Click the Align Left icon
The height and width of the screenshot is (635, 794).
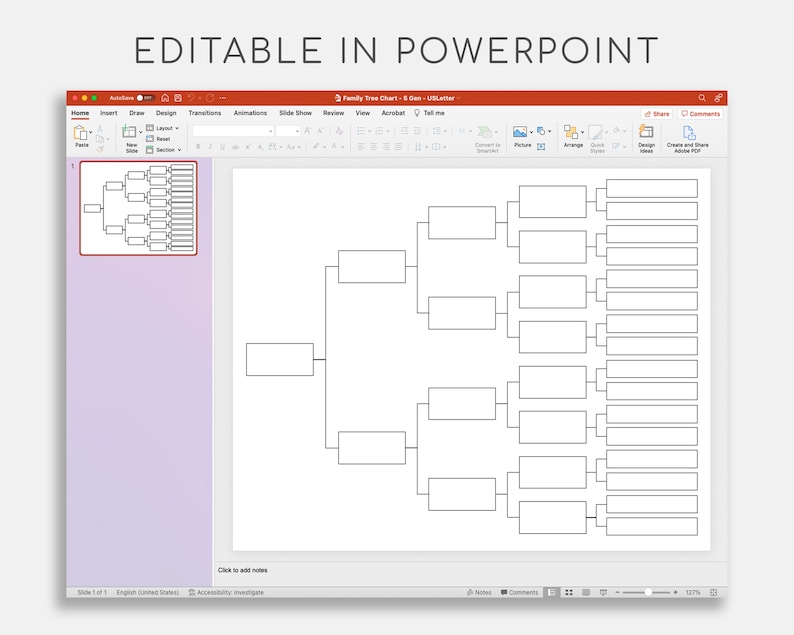coord(361,147)
